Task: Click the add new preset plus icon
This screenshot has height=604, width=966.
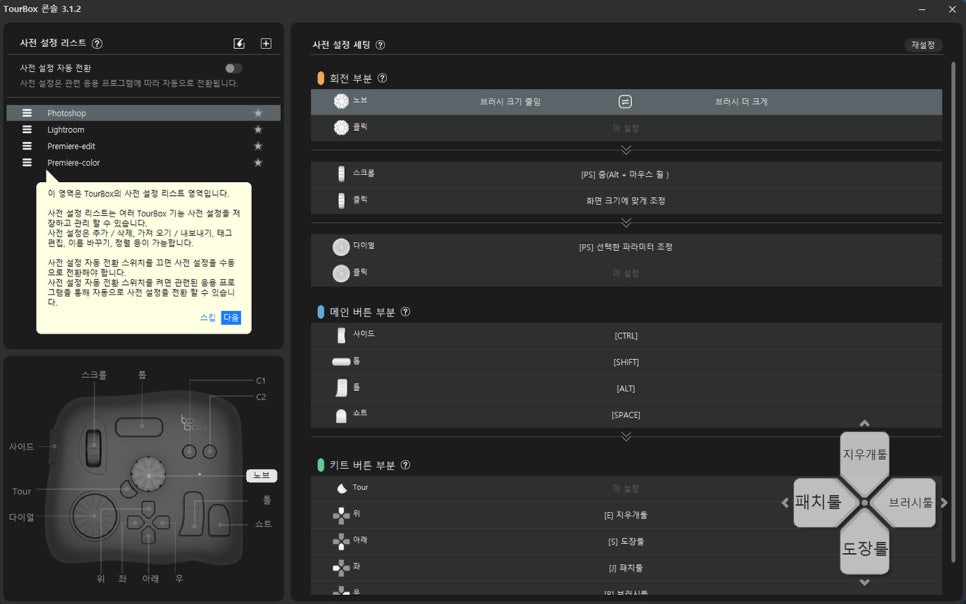Action: point(266,44)
